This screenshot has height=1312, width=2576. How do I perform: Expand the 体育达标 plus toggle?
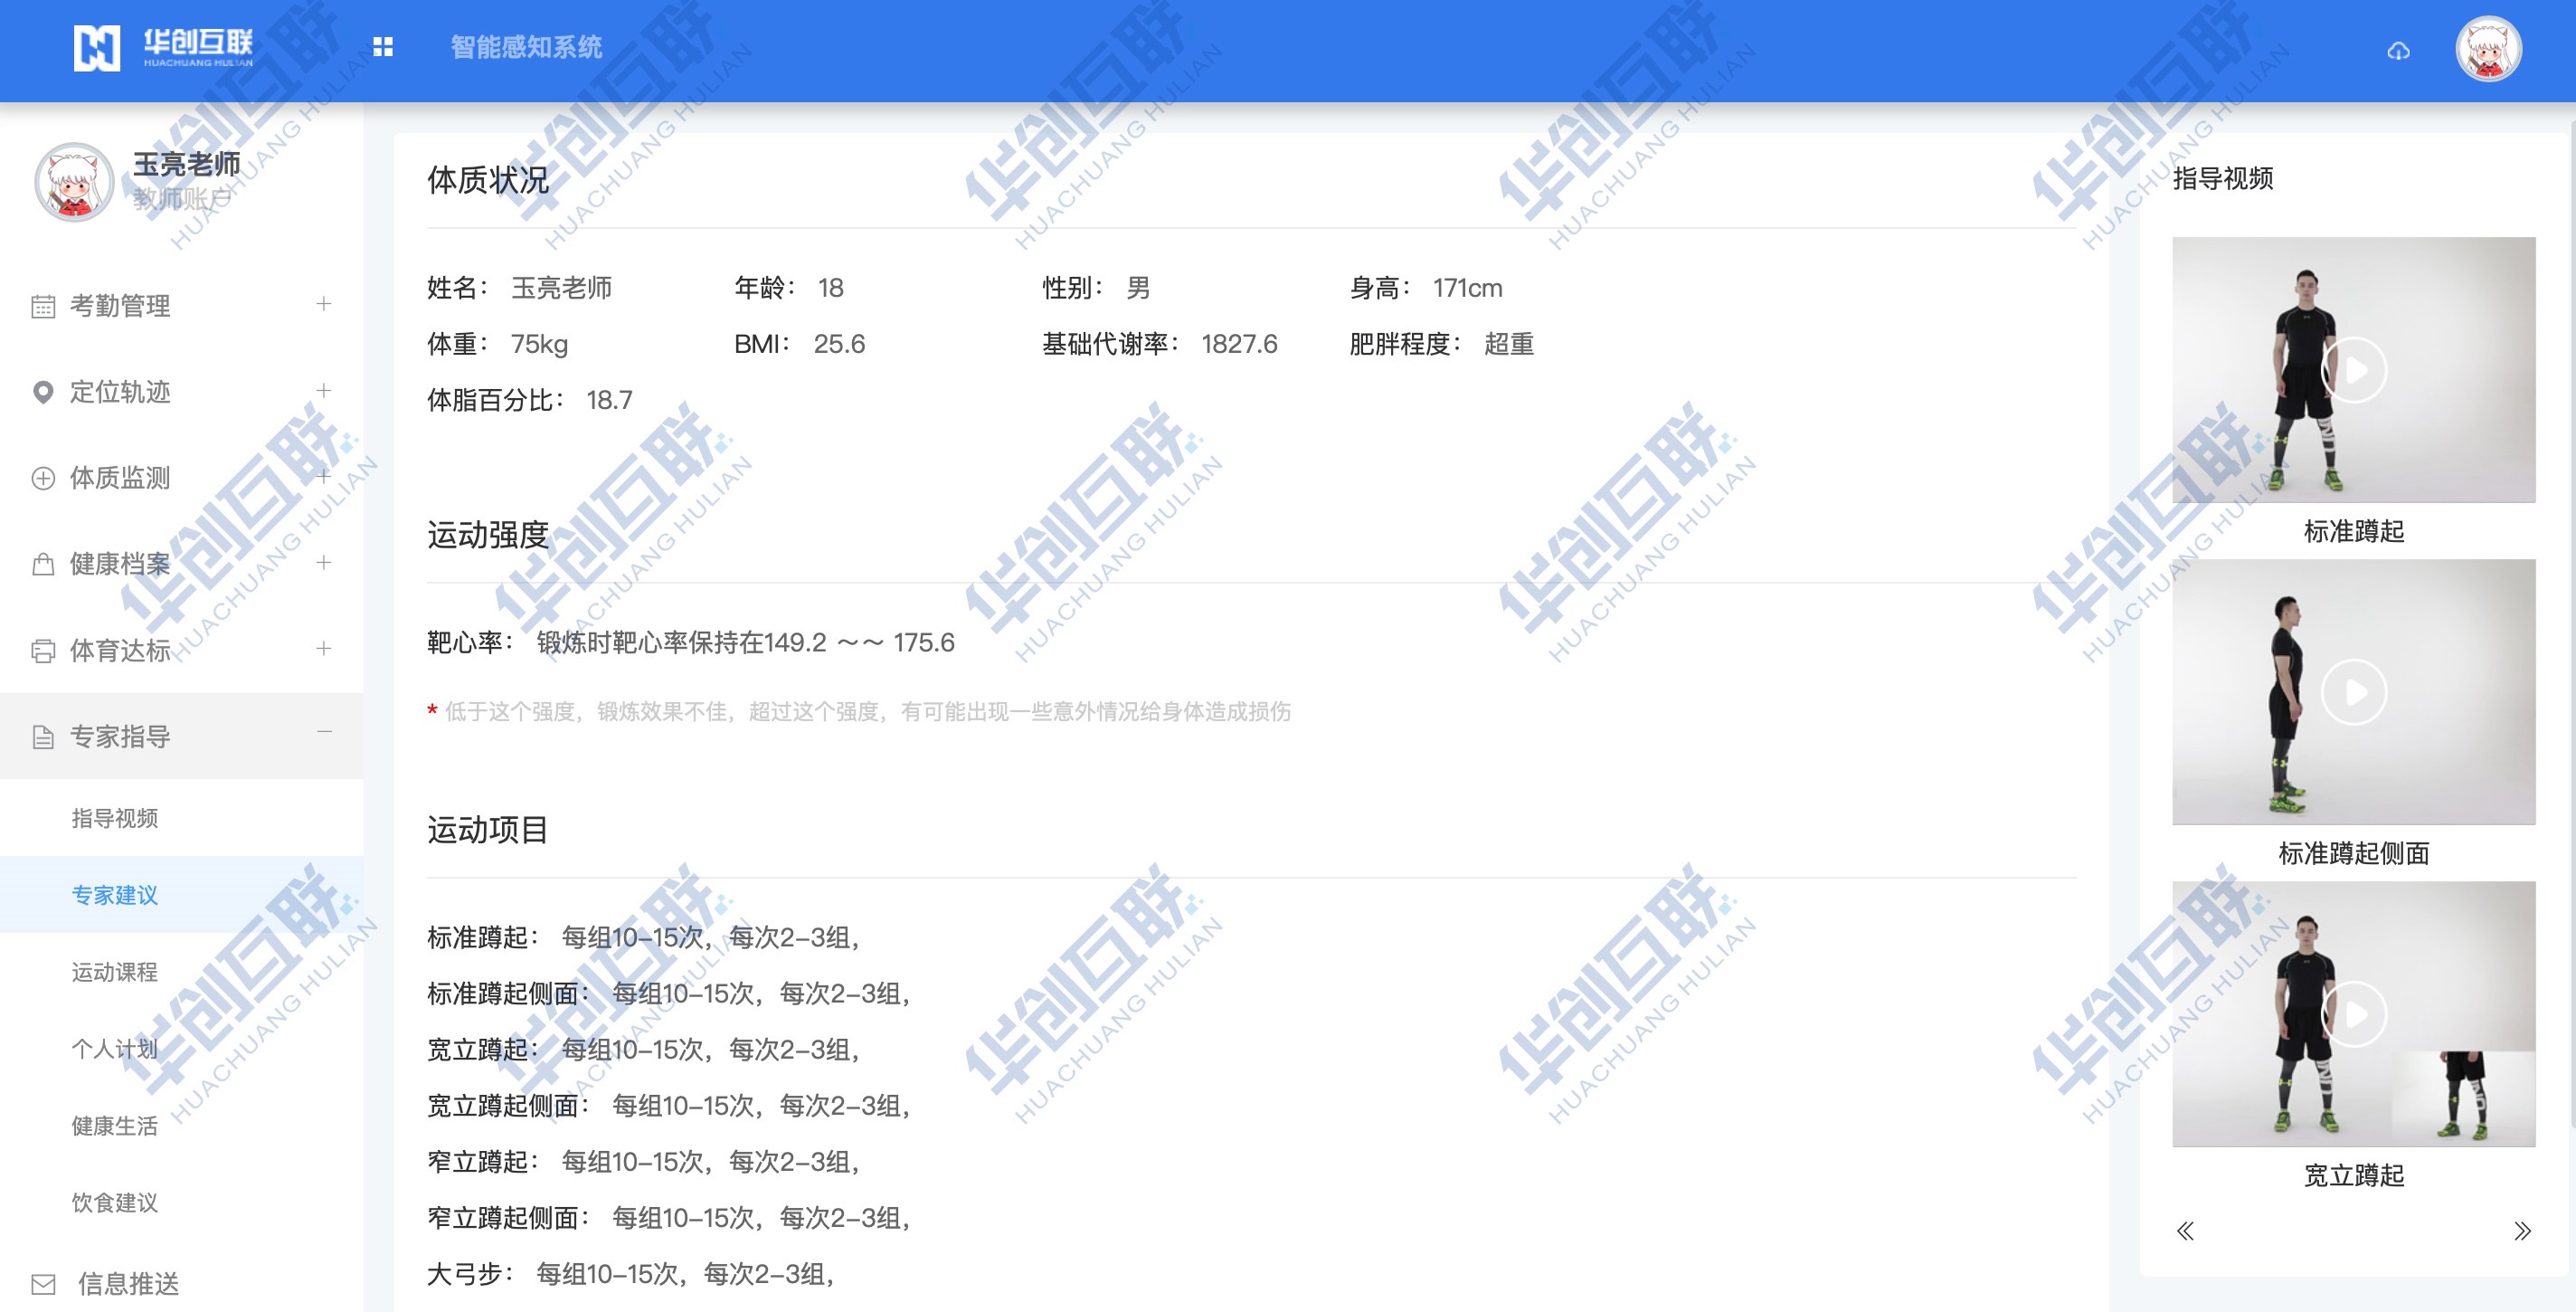point(323,649)
